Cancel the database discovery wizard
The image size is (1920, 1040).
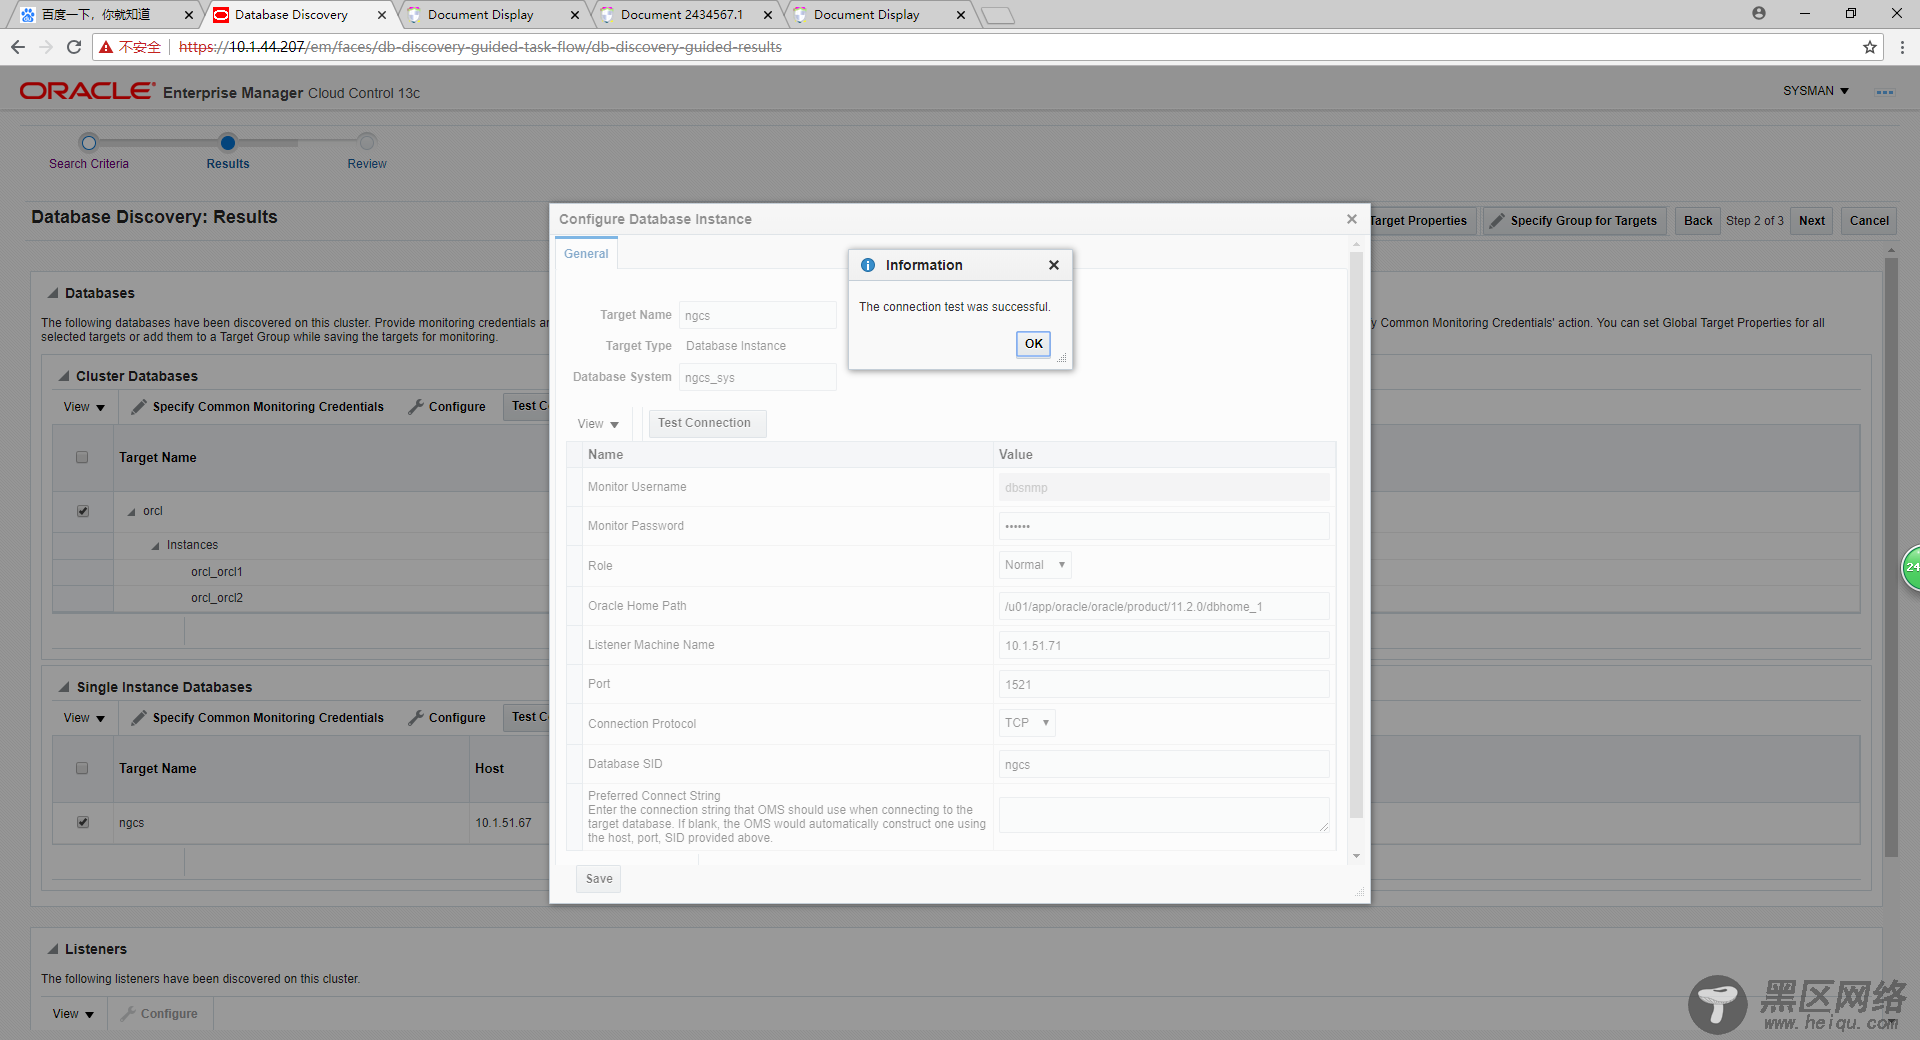(x=1869, y=221)
